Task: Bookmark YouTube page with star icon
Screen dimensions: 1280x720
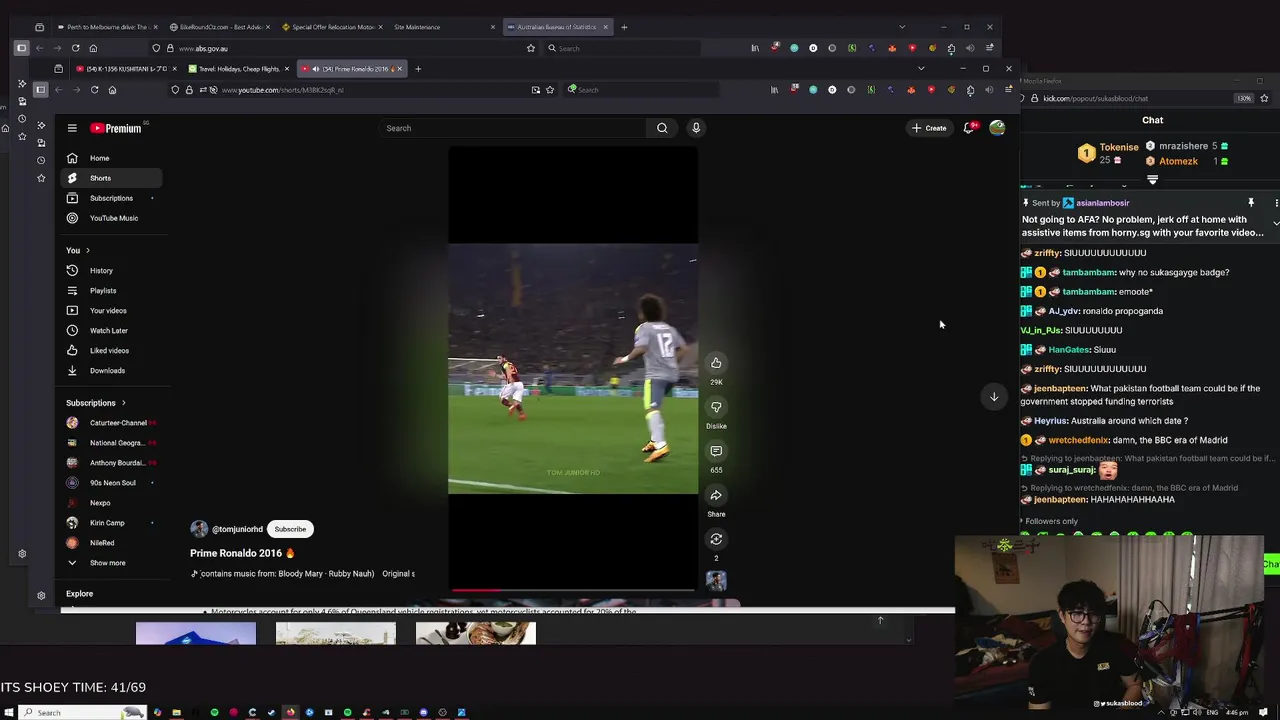Action: [x=550, y=90]
